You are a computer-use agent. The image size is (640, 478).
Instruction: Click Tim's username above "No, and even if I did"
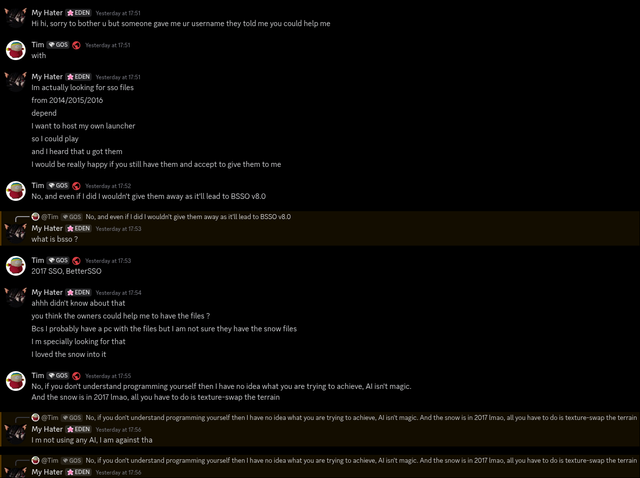(38, 185)
